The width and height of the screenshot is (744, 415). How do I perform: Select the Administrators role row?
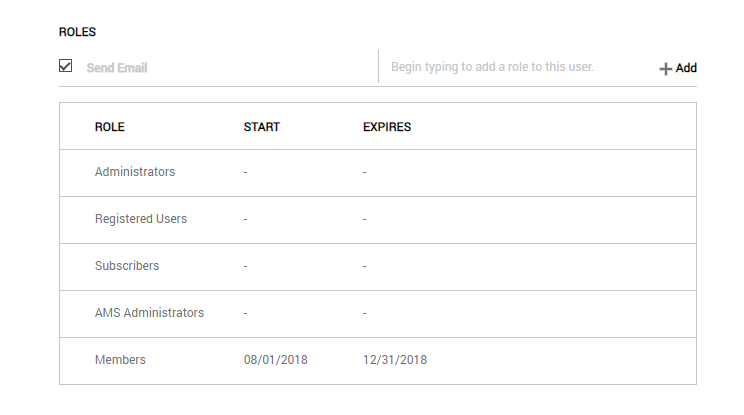[135, 172]
